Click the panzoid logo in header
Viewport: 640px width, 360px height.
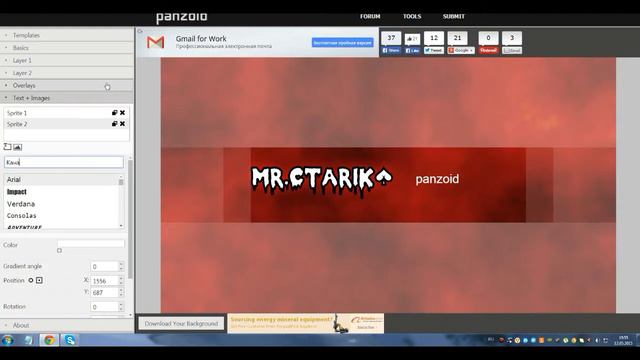coord(182,18)
